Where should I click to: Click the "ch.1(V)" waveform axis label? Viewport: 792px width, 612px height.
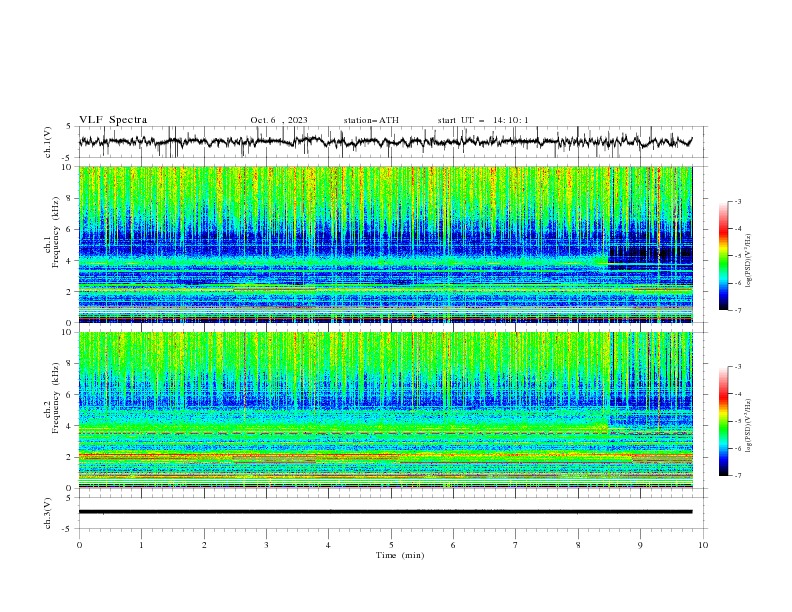pos(48,142)
